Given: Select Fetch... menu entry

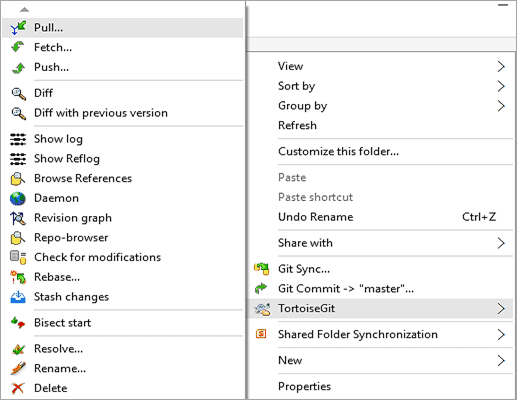Looking at the screenshot, I should 123,47.
